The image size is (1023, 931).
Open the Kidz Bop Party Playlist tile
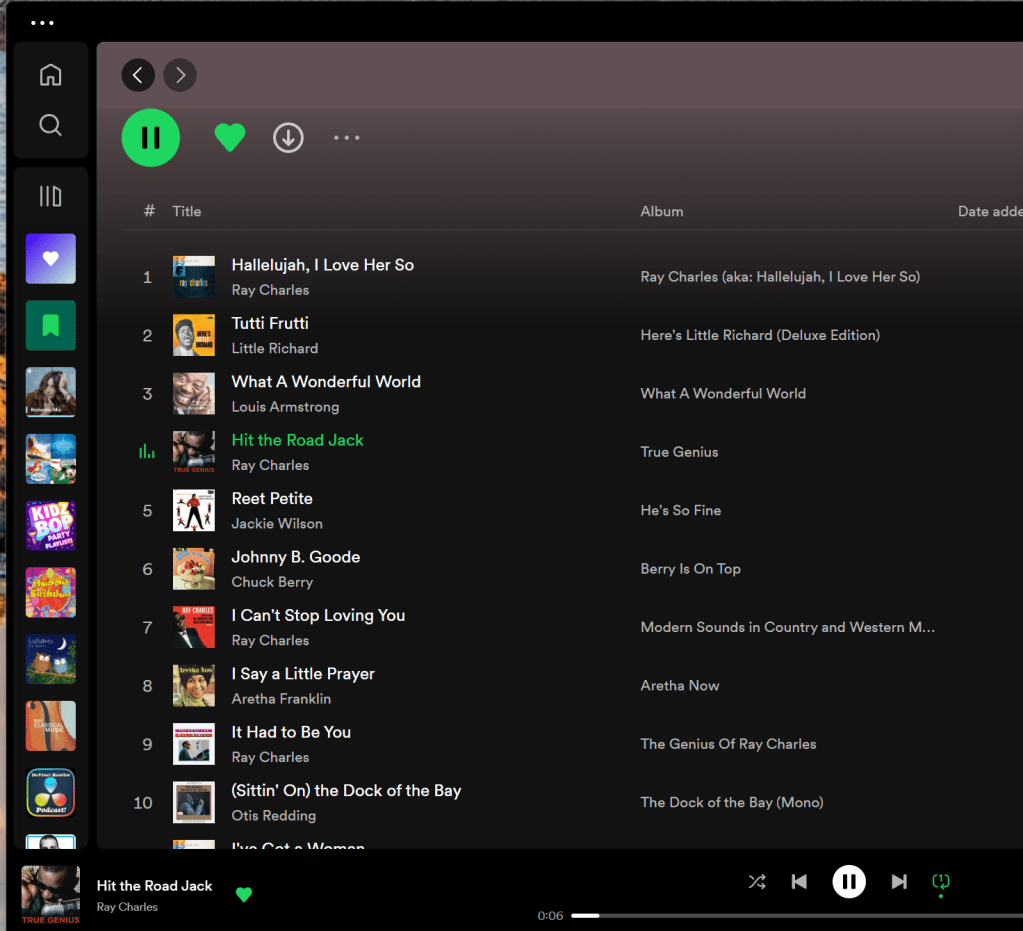click(51, 525)
